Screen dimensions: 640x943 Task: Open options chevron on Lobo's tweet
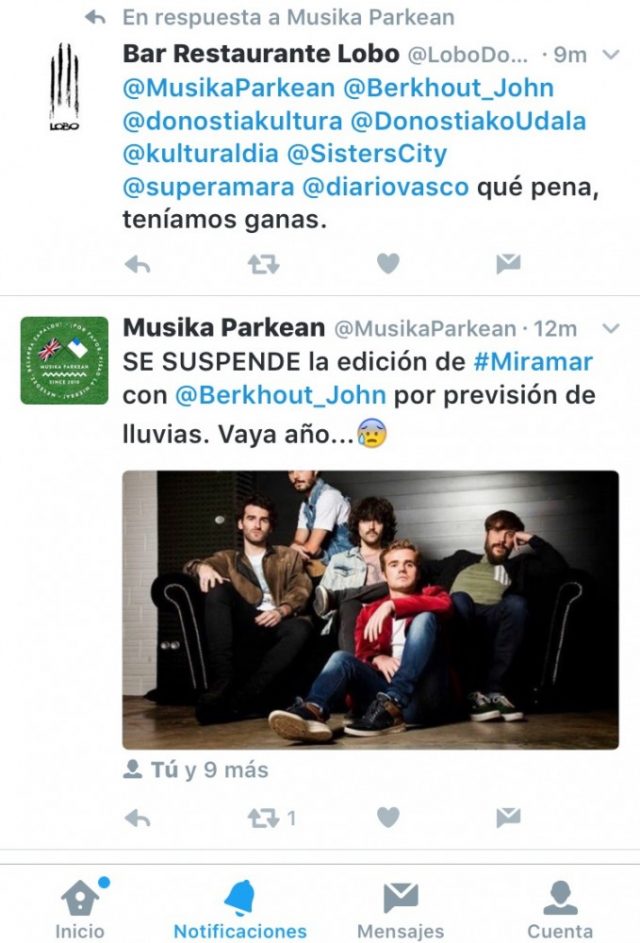611,55
